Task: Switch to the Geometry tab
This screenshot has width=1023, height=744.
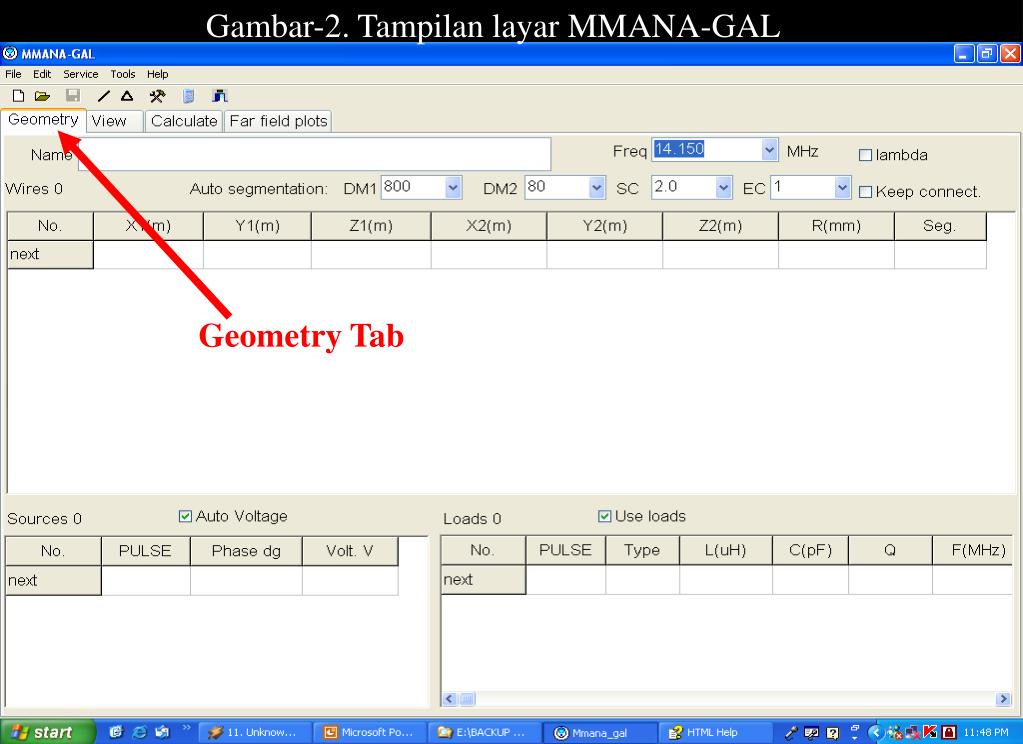Action: pos(43,119)
